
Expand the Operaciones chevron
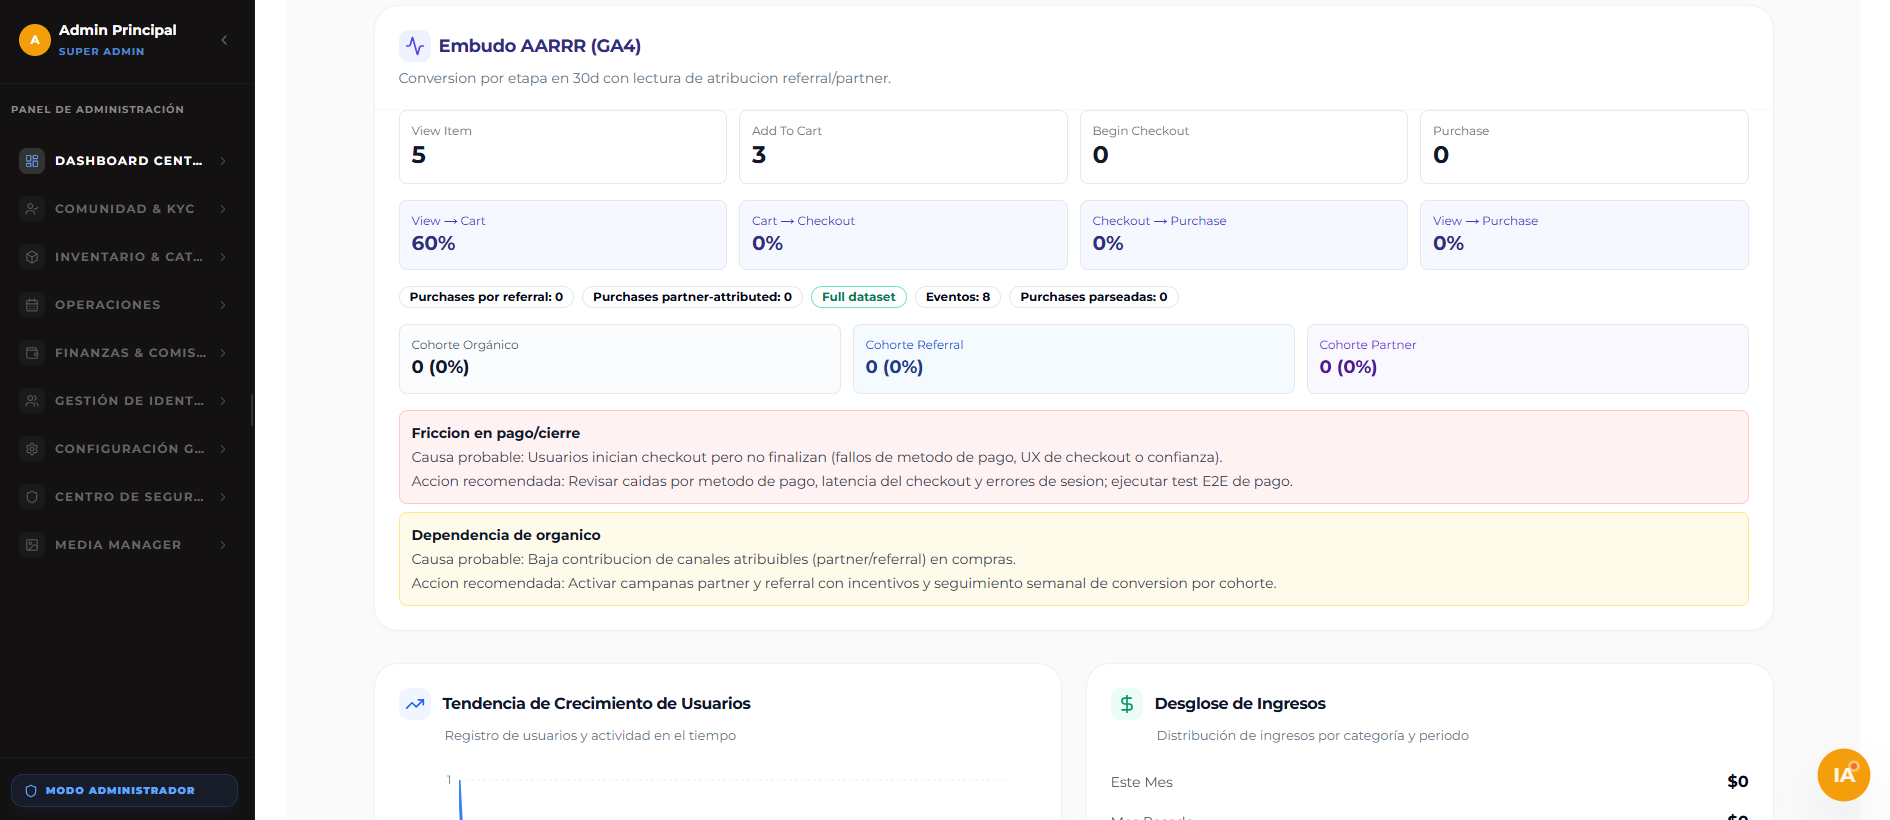coord(223,305)
